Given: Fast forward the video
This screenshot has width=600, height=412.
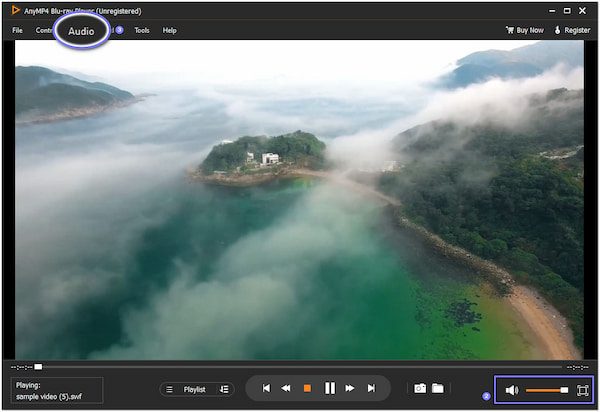Looking at the screenshot, I should (350, 388).
